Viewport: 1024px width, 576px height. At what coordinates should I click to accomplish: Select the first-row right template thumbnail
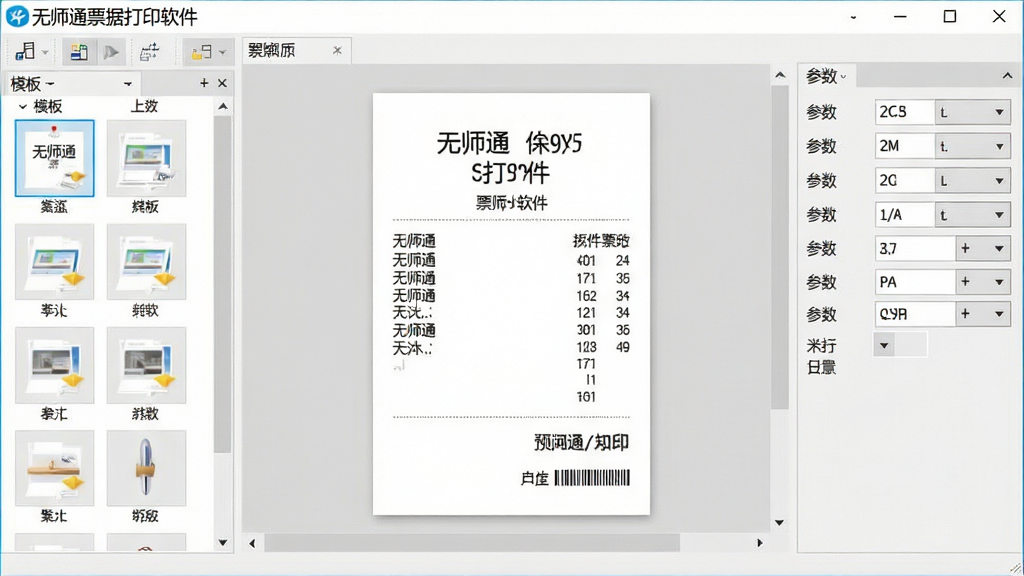coord(146,158)
